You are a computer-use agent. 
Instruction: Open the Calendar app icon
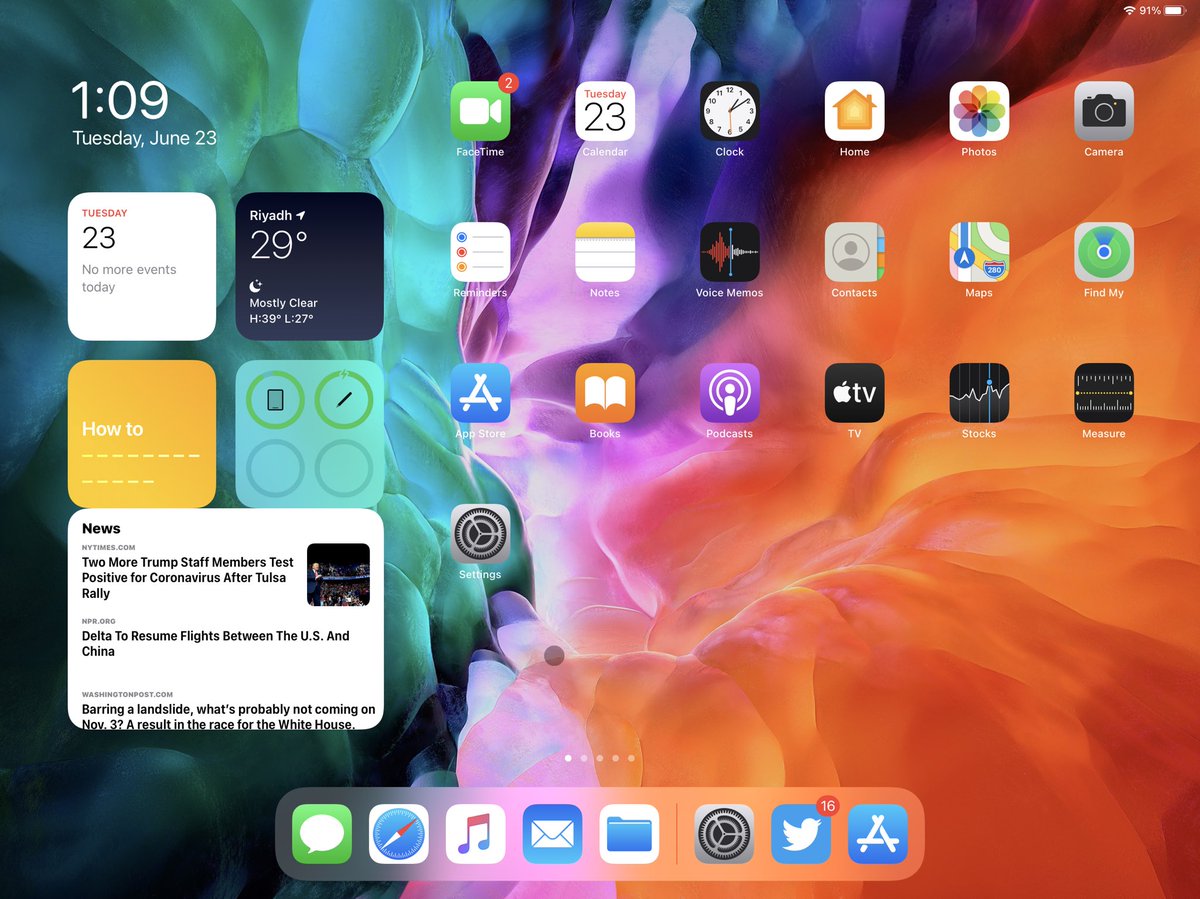click(x=605, y=111)
